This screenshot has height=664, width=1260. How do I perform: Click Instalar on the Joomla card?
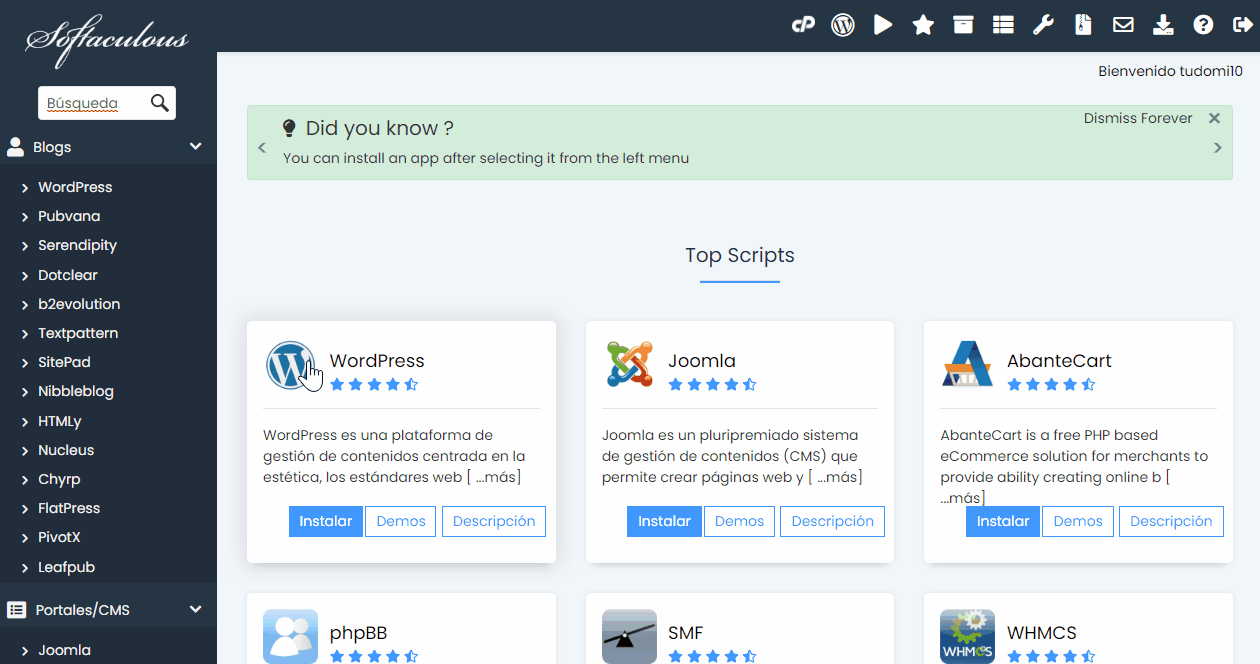click(x=664, y=521)
